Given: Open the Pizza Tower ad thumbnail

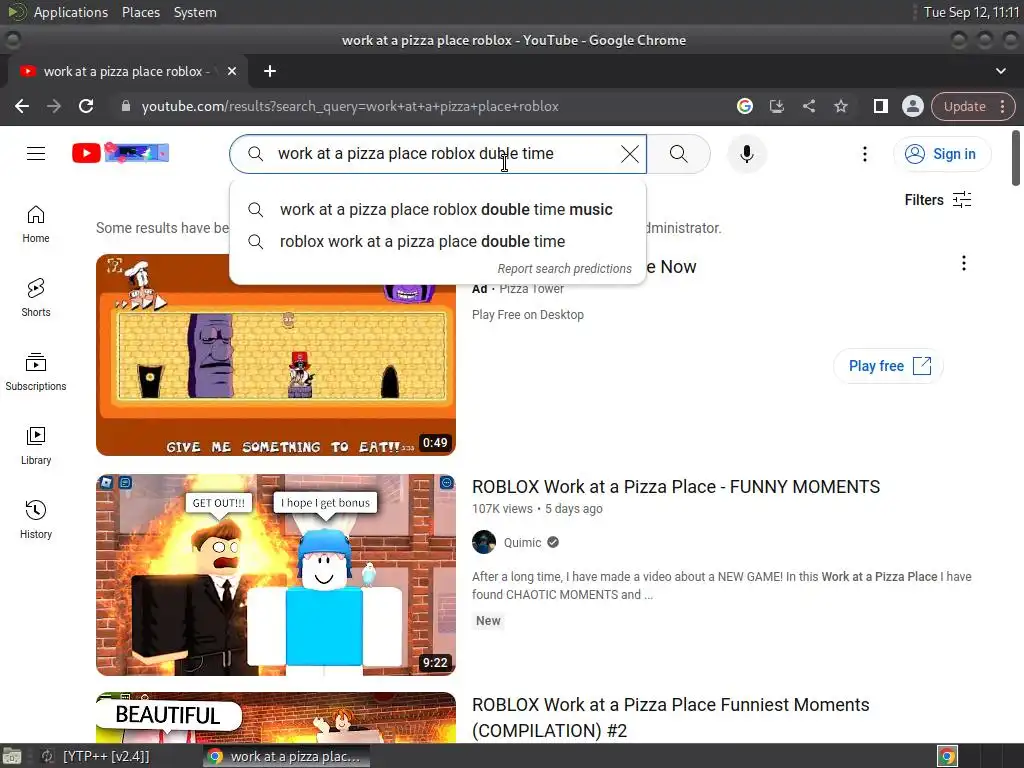Looking at the screenshot, I should tap(276, 355).
